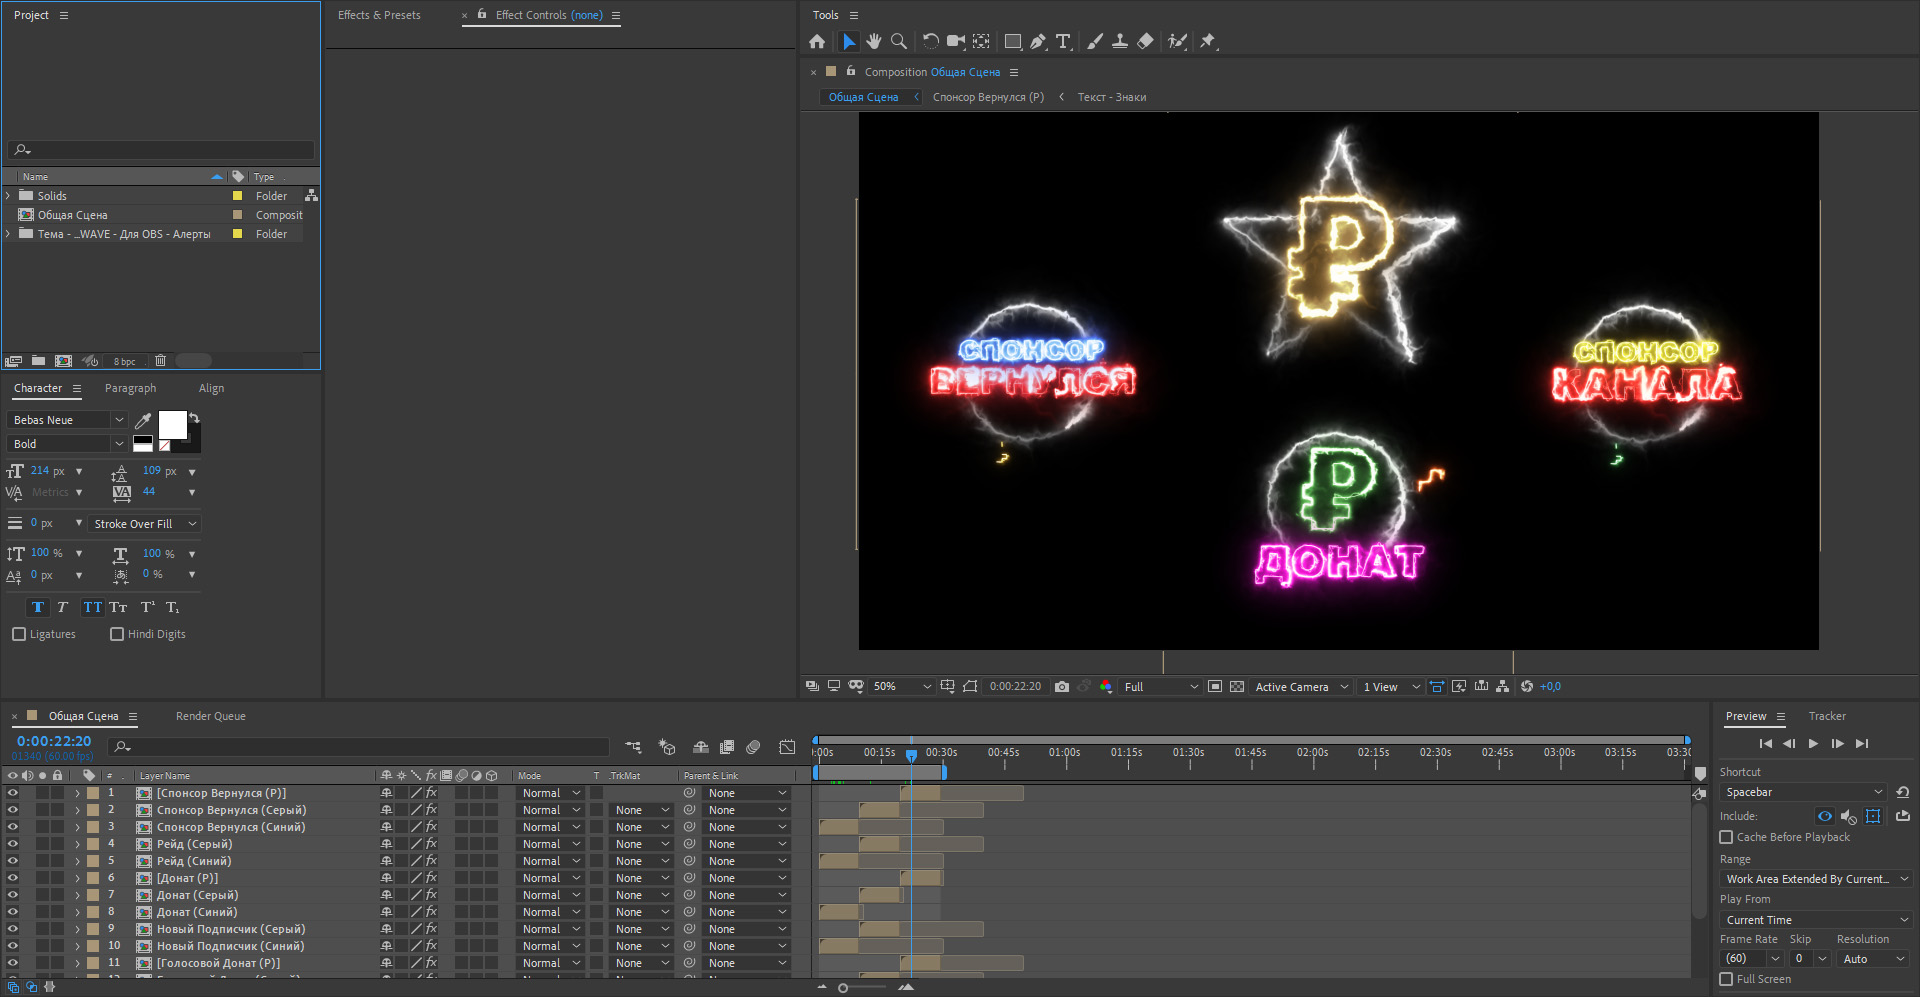Select the Hand tool in Tools panel

coord(874,41)
